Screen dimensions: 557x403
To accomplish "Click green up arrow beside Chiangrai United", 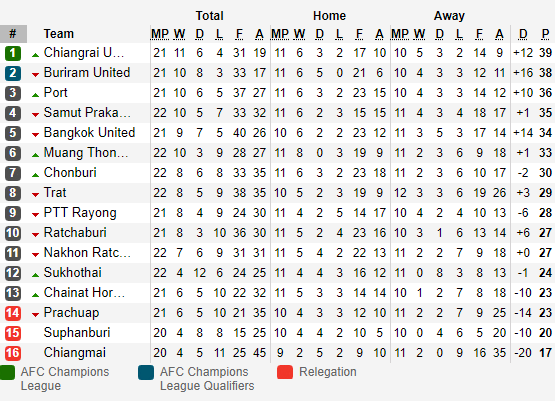I will pyautogui.click(x=35, y=55).
